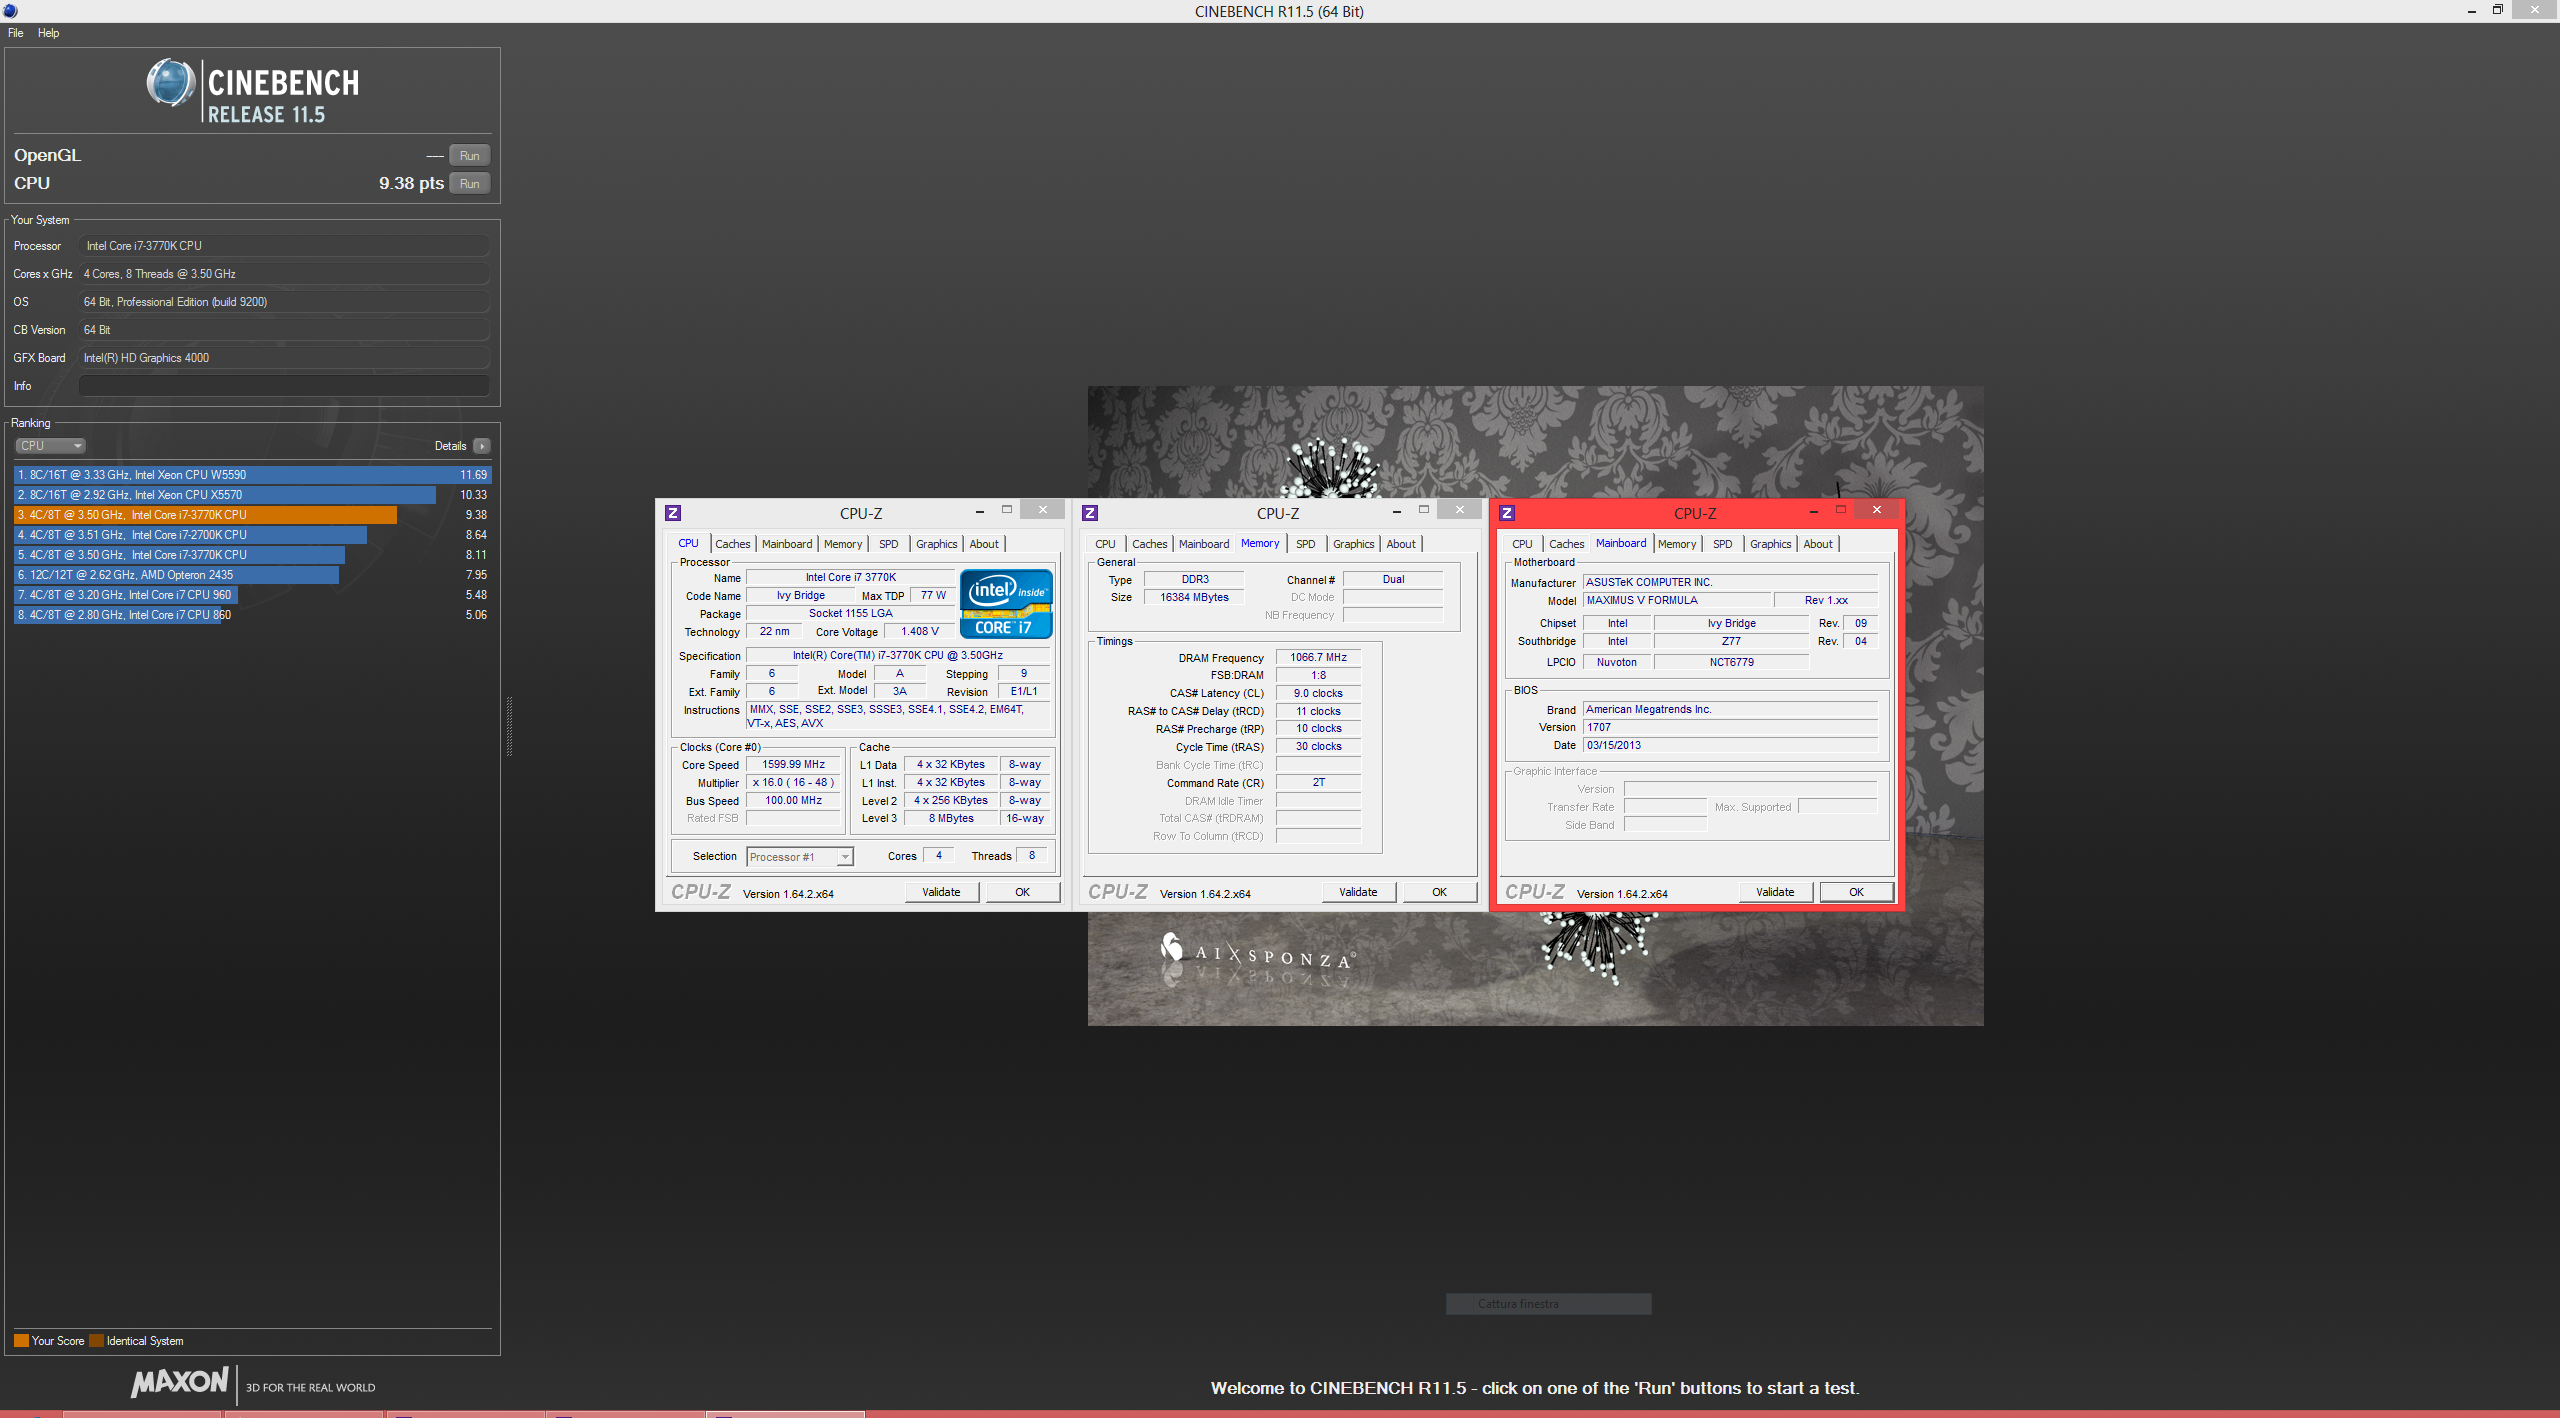Click the MAXON logo
Viewport: 2560px width, 1418px height.
(x=180, y=1382)
